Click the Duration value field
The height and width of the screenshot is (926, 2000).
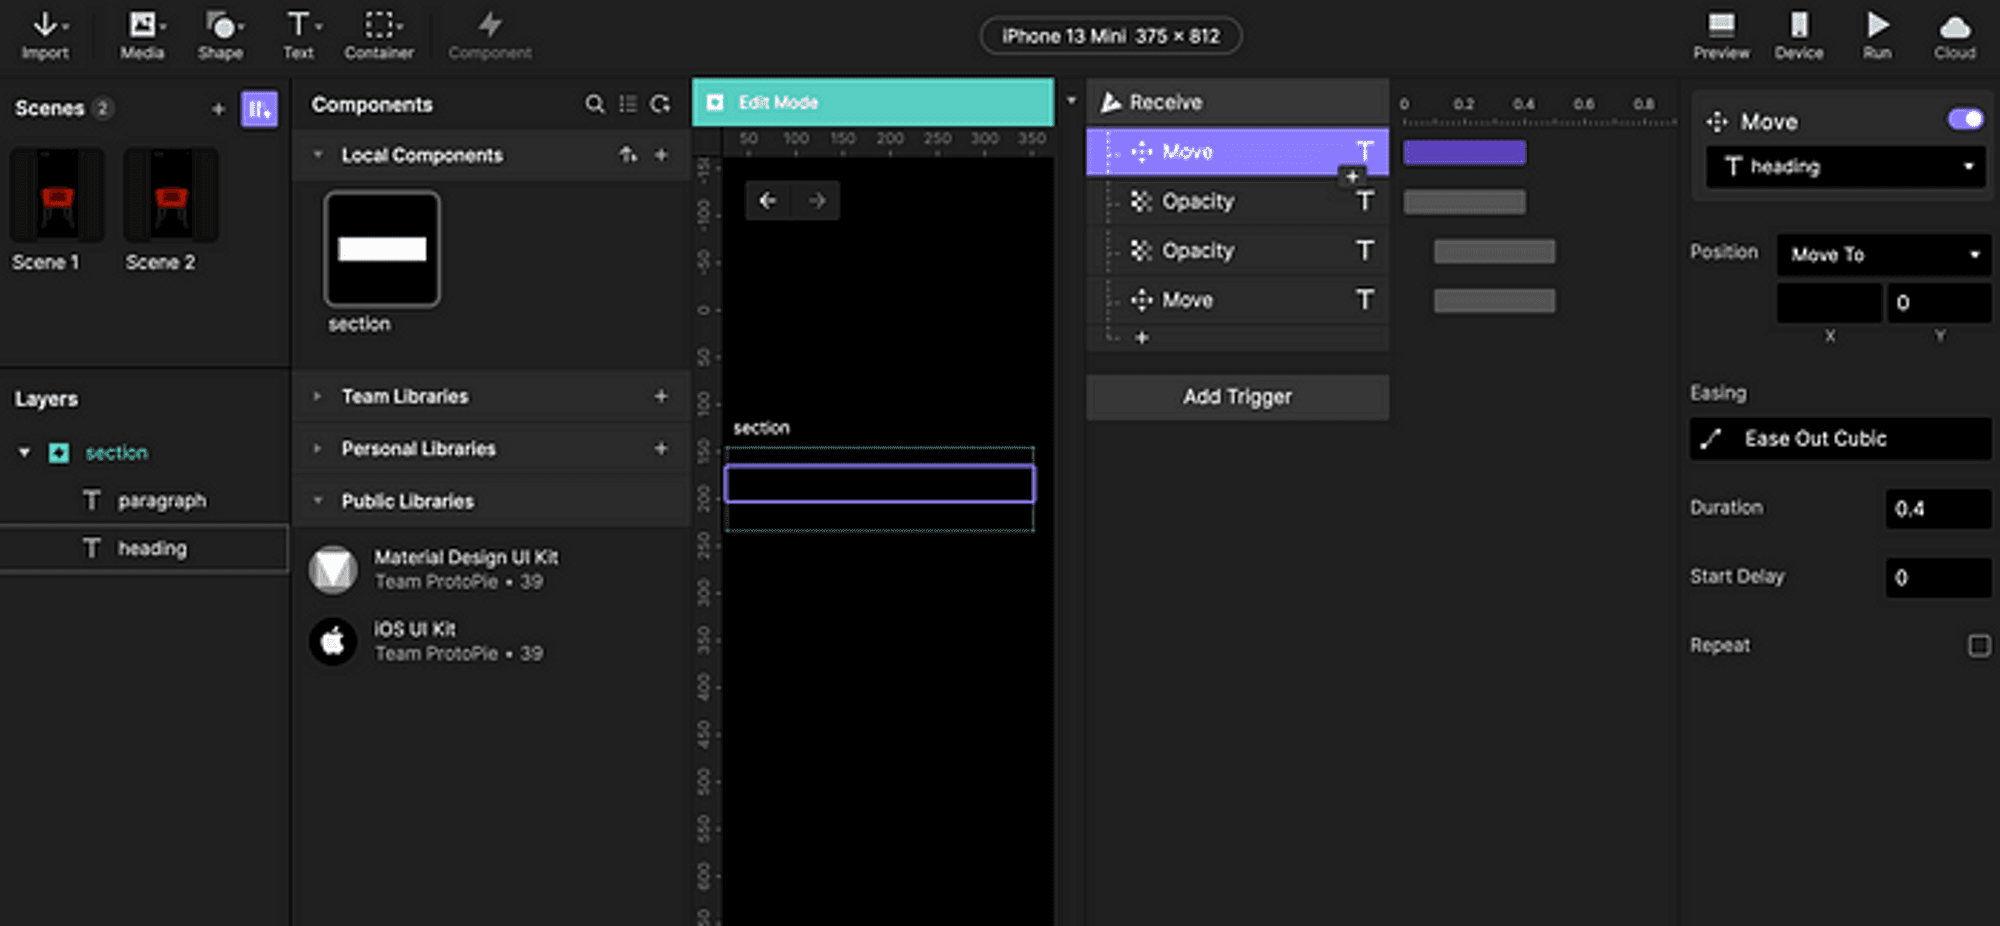(1937, 508)
